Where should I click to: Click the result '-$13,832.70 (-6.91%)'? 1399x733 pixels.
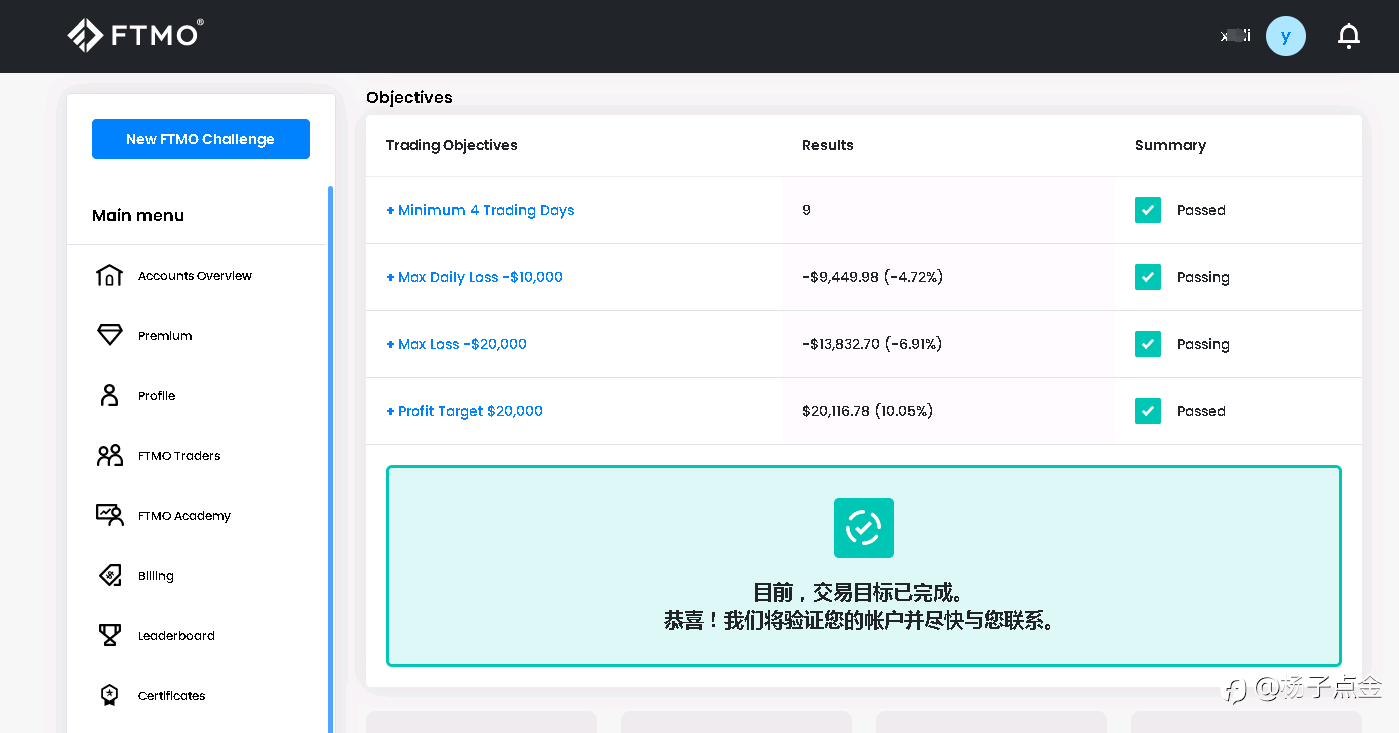[x=872, y=344]
